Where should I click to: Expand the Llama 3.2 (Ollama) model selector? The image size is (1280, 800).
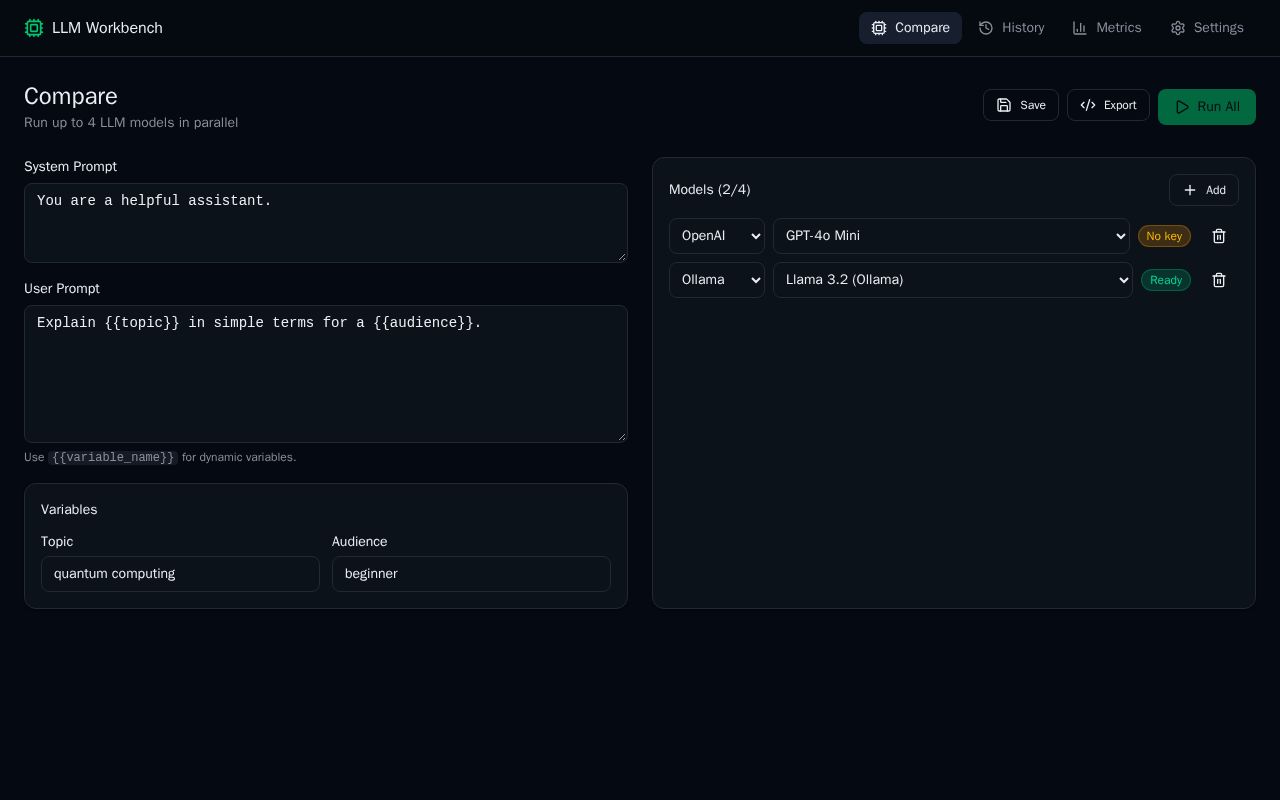[x=953, y=280]
